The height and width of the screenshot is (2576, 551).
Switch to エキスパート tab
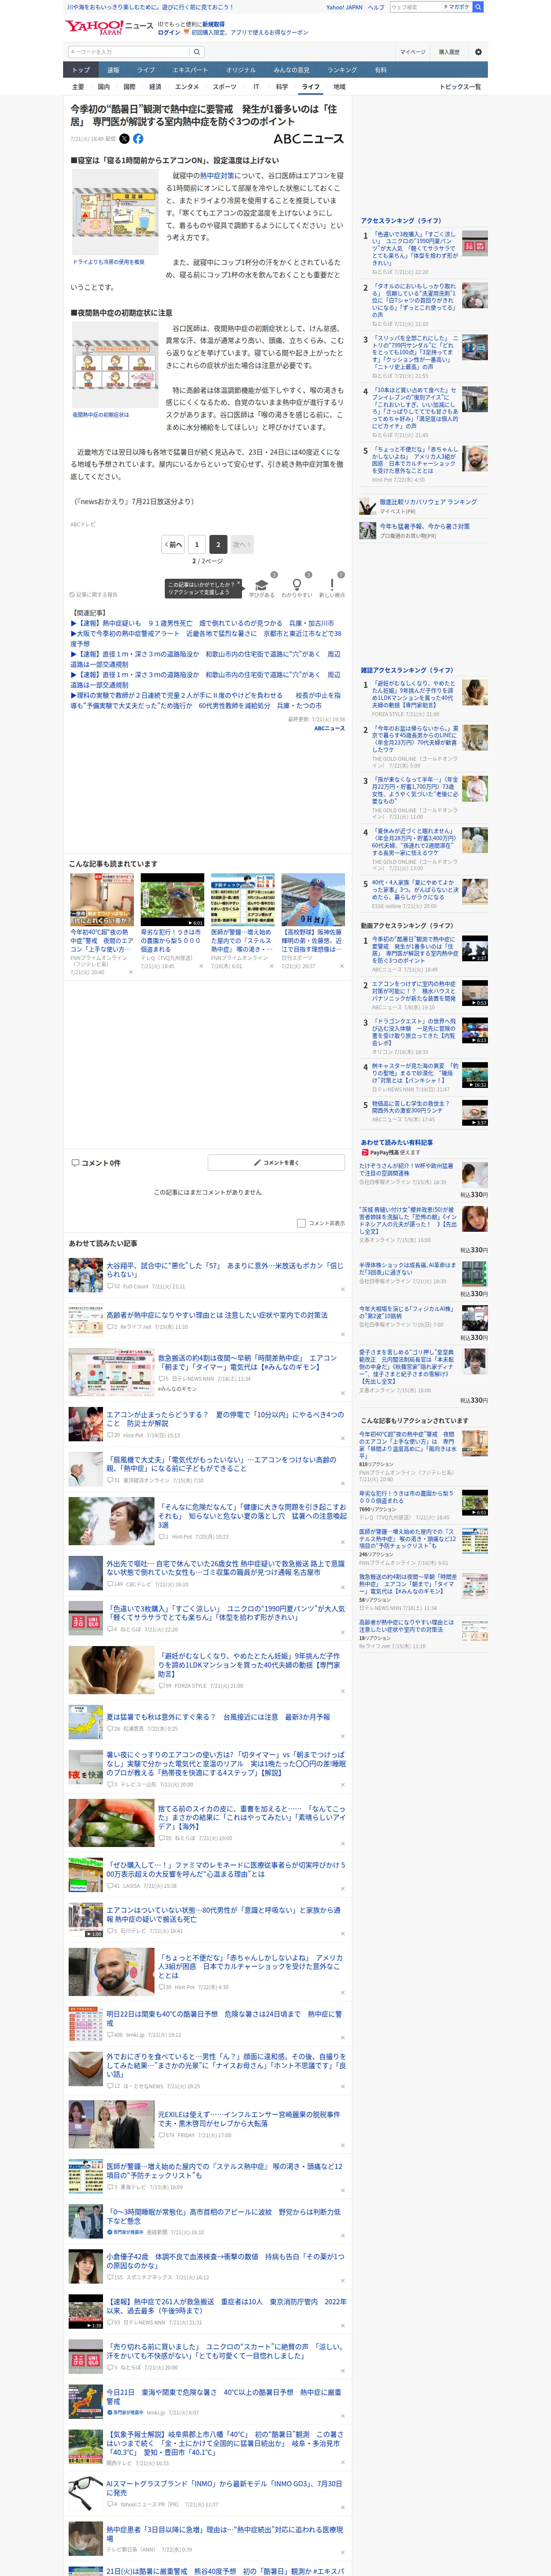[190, 70]
